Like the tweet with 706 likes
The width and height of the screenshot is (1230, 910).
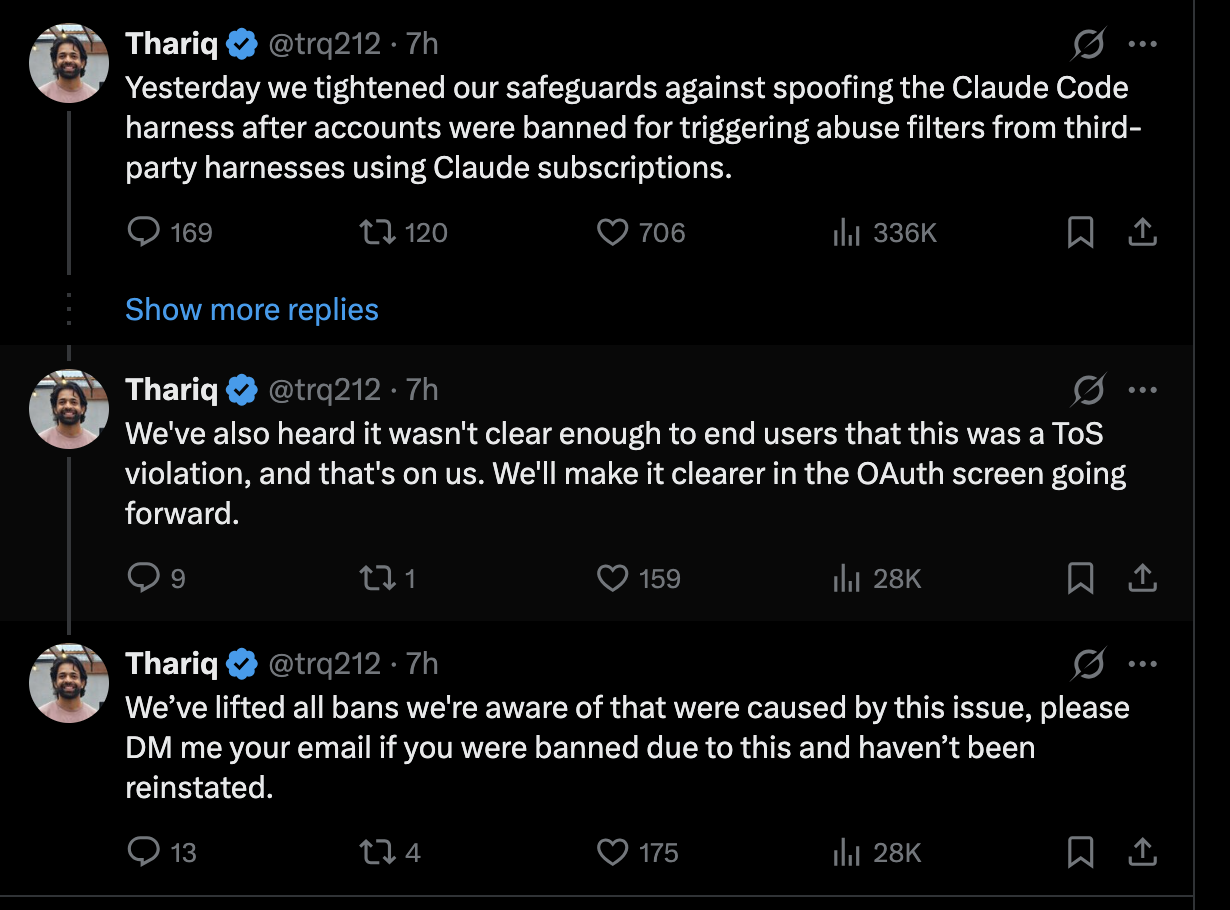612,233
